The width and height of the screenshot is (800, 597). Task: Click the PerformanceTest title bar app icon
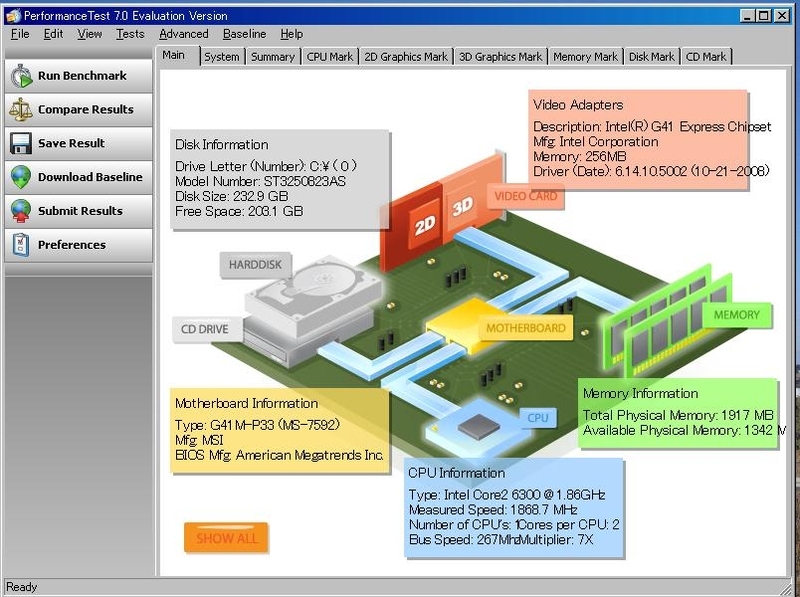tap(13, 16)
